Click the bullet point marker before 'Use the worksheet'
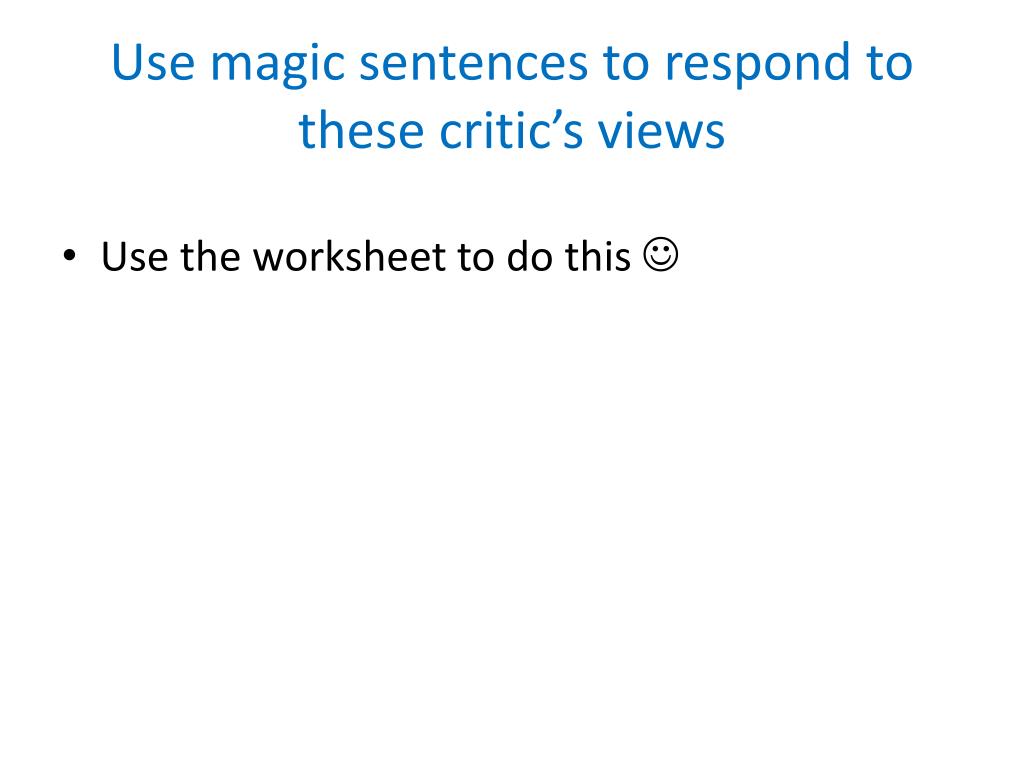The image size is (1024, 768). (69, 255)
